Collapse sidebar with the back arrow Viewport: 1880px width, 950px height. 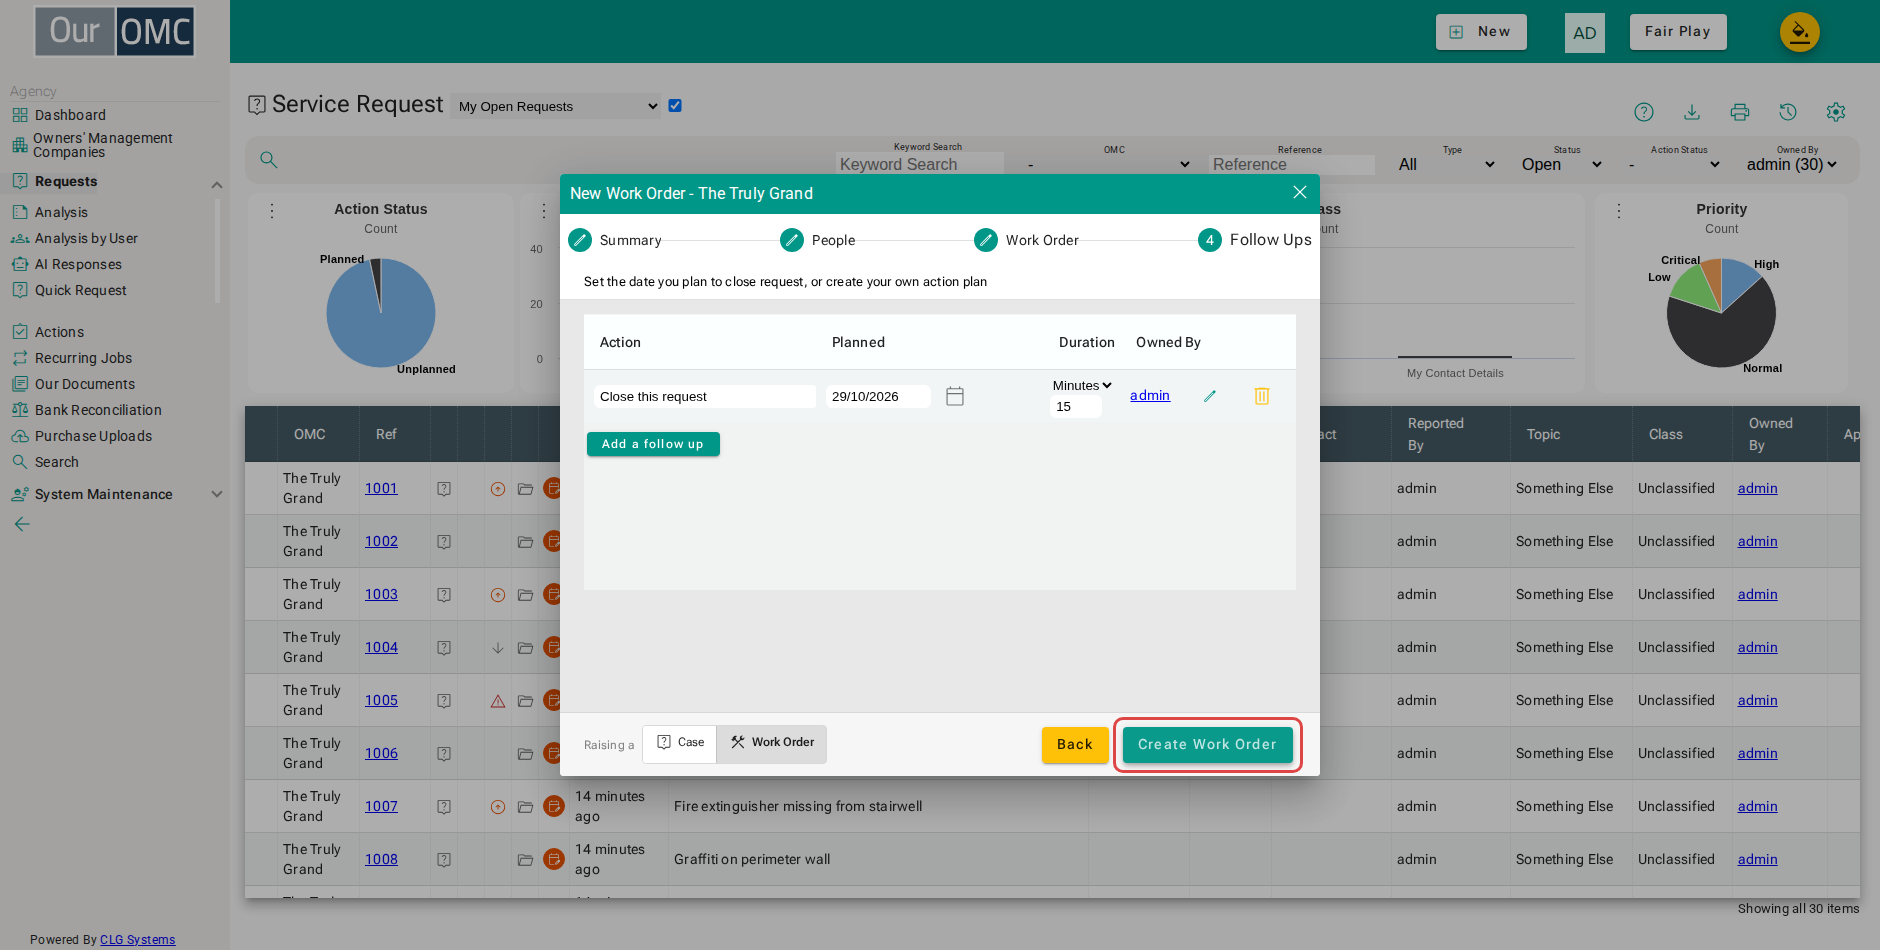point(22,524)
